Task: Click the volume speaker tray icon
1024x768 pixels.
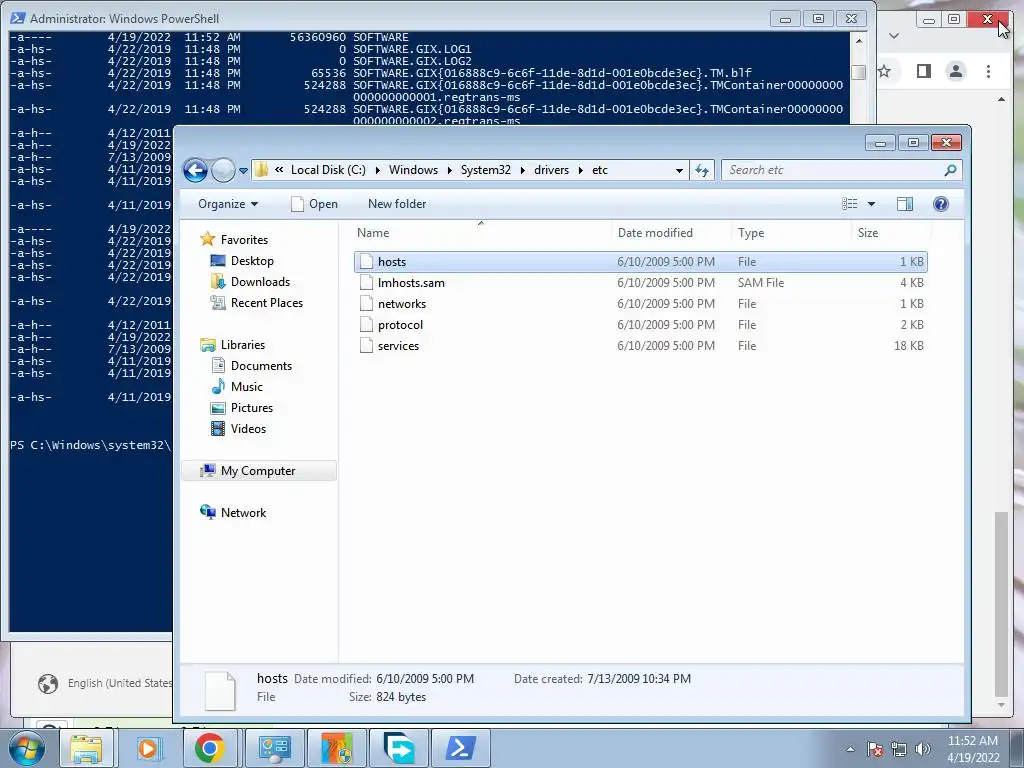Action: click(923, 749)
